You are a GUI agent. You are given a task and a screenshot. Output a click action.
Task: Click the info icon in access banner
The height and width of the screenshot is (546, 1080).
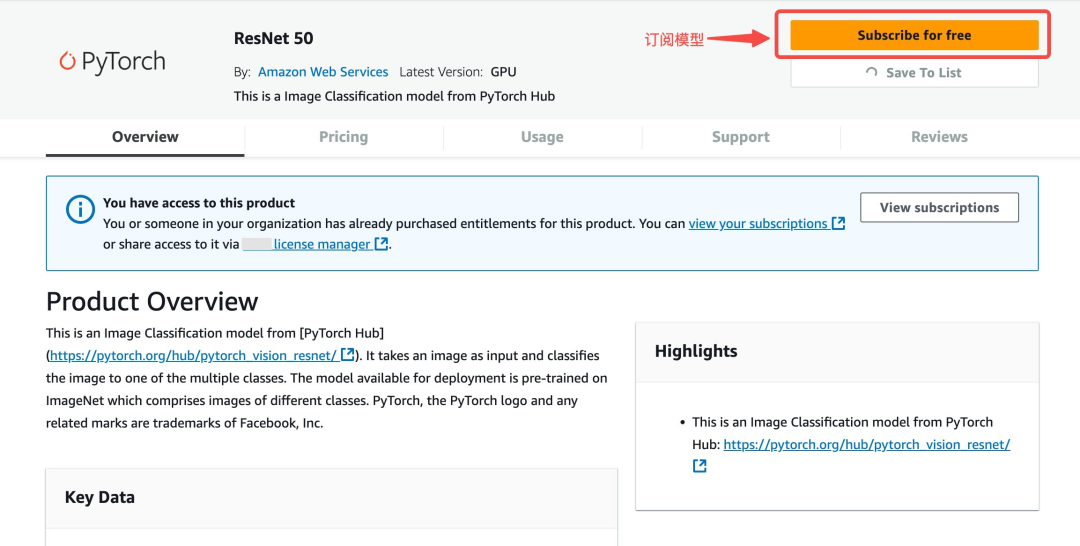pyautogui.click(x=80, y=209)
